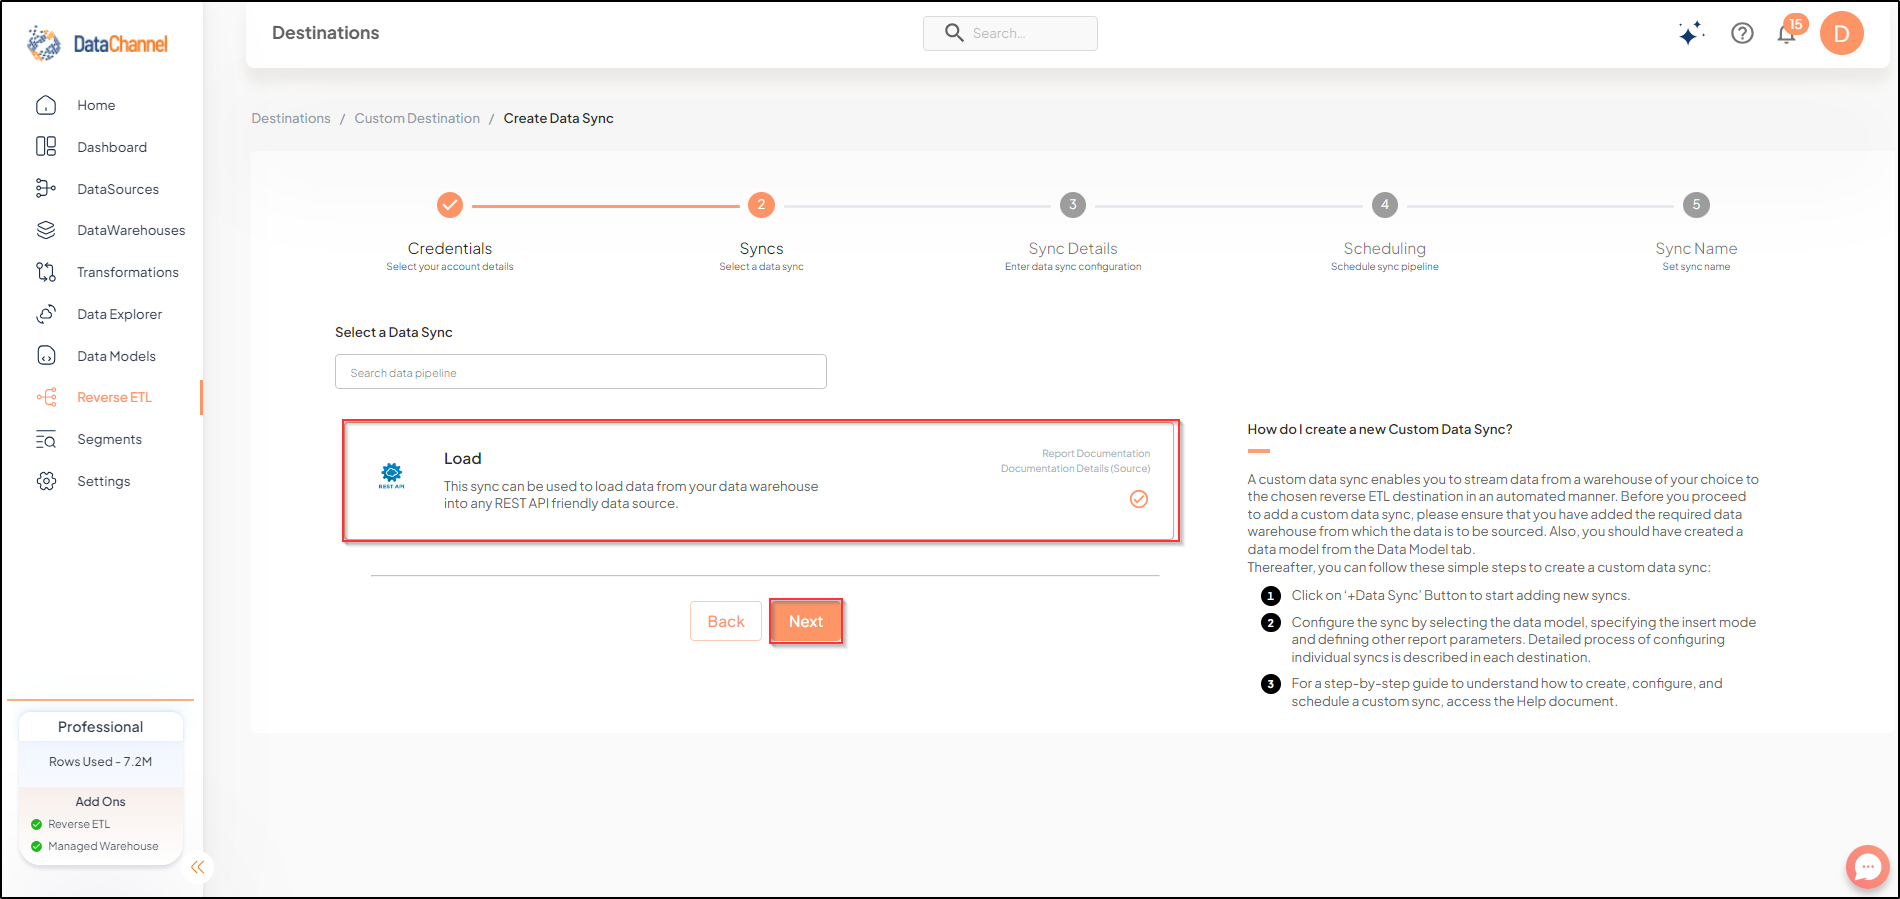Click the Credentials step label
1900x899 pixels.
[450, 248]
